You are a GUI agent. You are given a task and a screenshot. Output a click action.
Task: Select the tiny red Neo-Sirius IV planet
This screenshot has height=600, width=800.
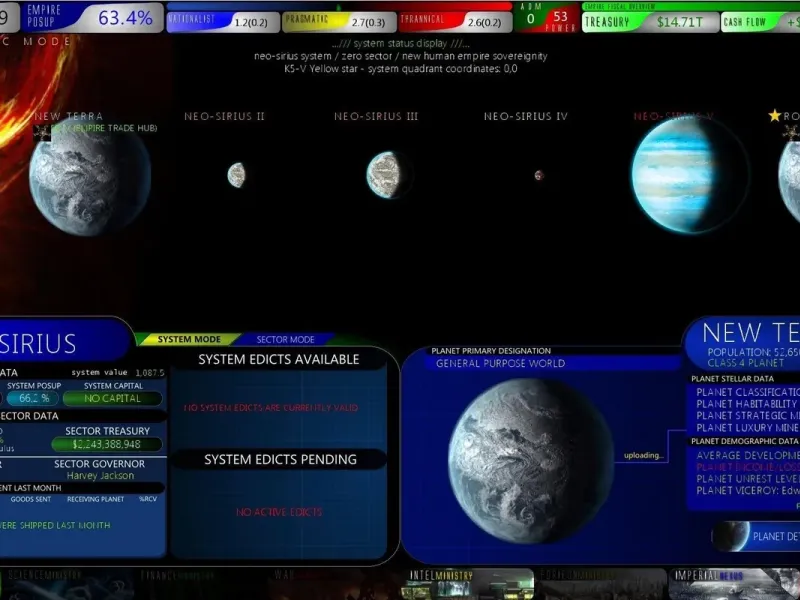tap(539, 176)
